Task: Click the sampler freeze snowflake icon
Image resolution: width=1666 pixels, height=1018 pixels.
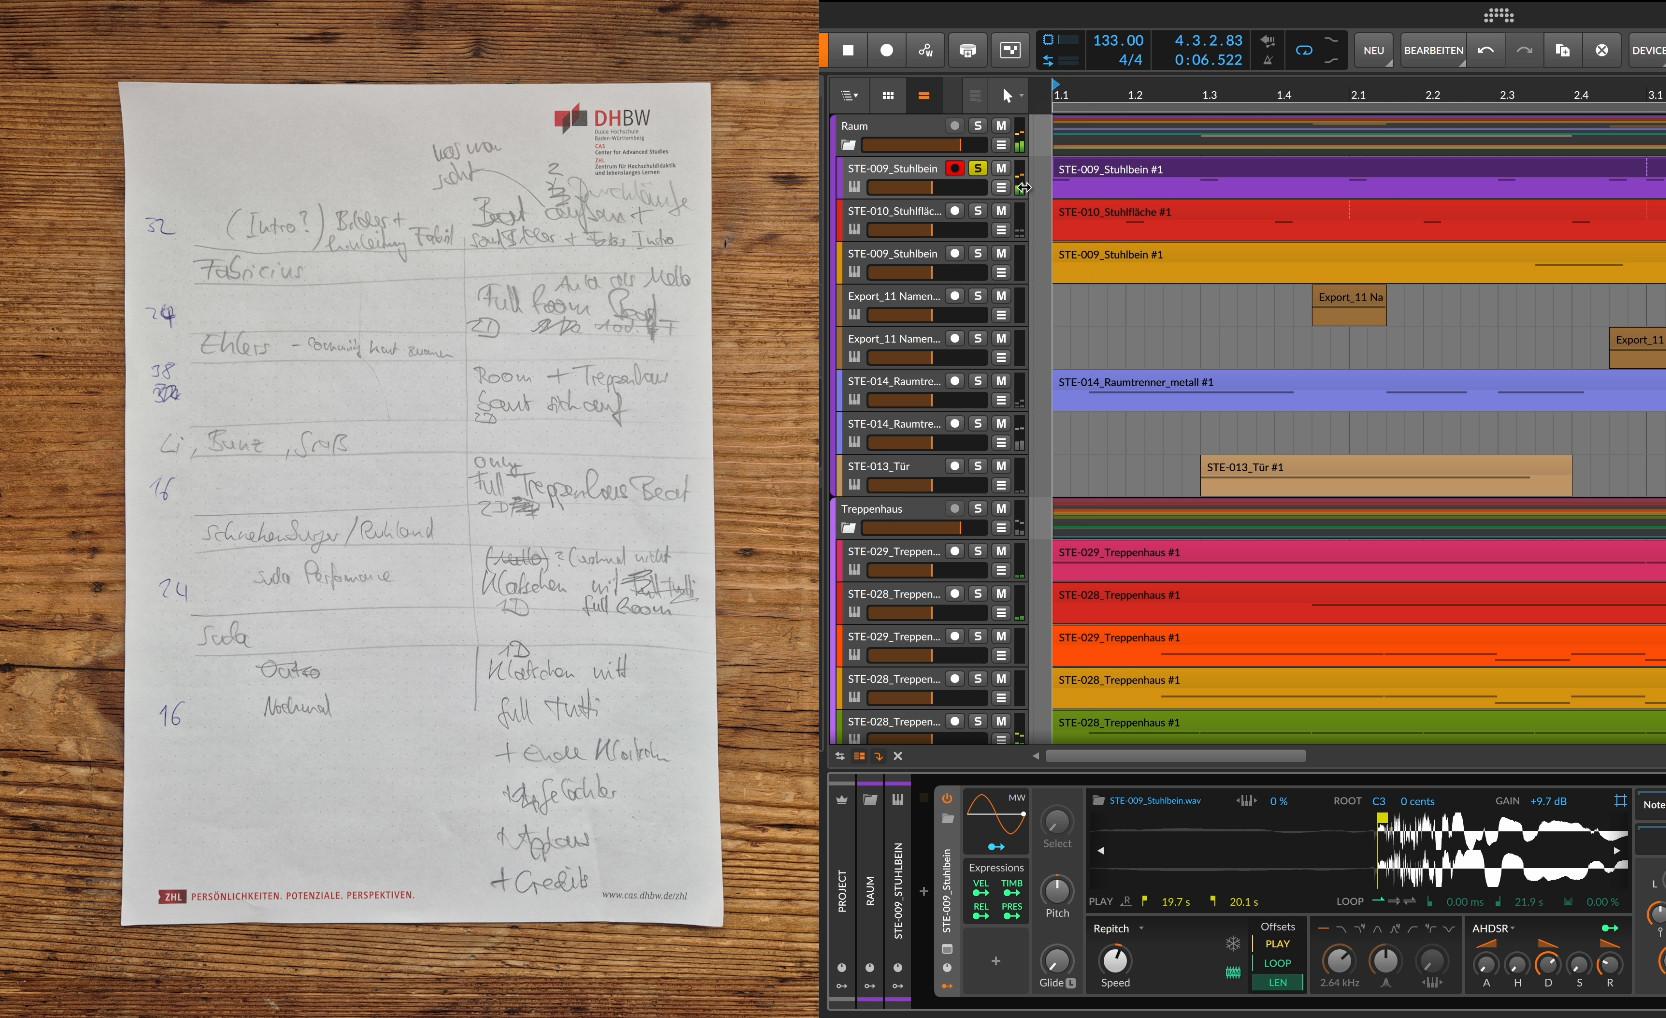Action: (x=1233, y=944)
